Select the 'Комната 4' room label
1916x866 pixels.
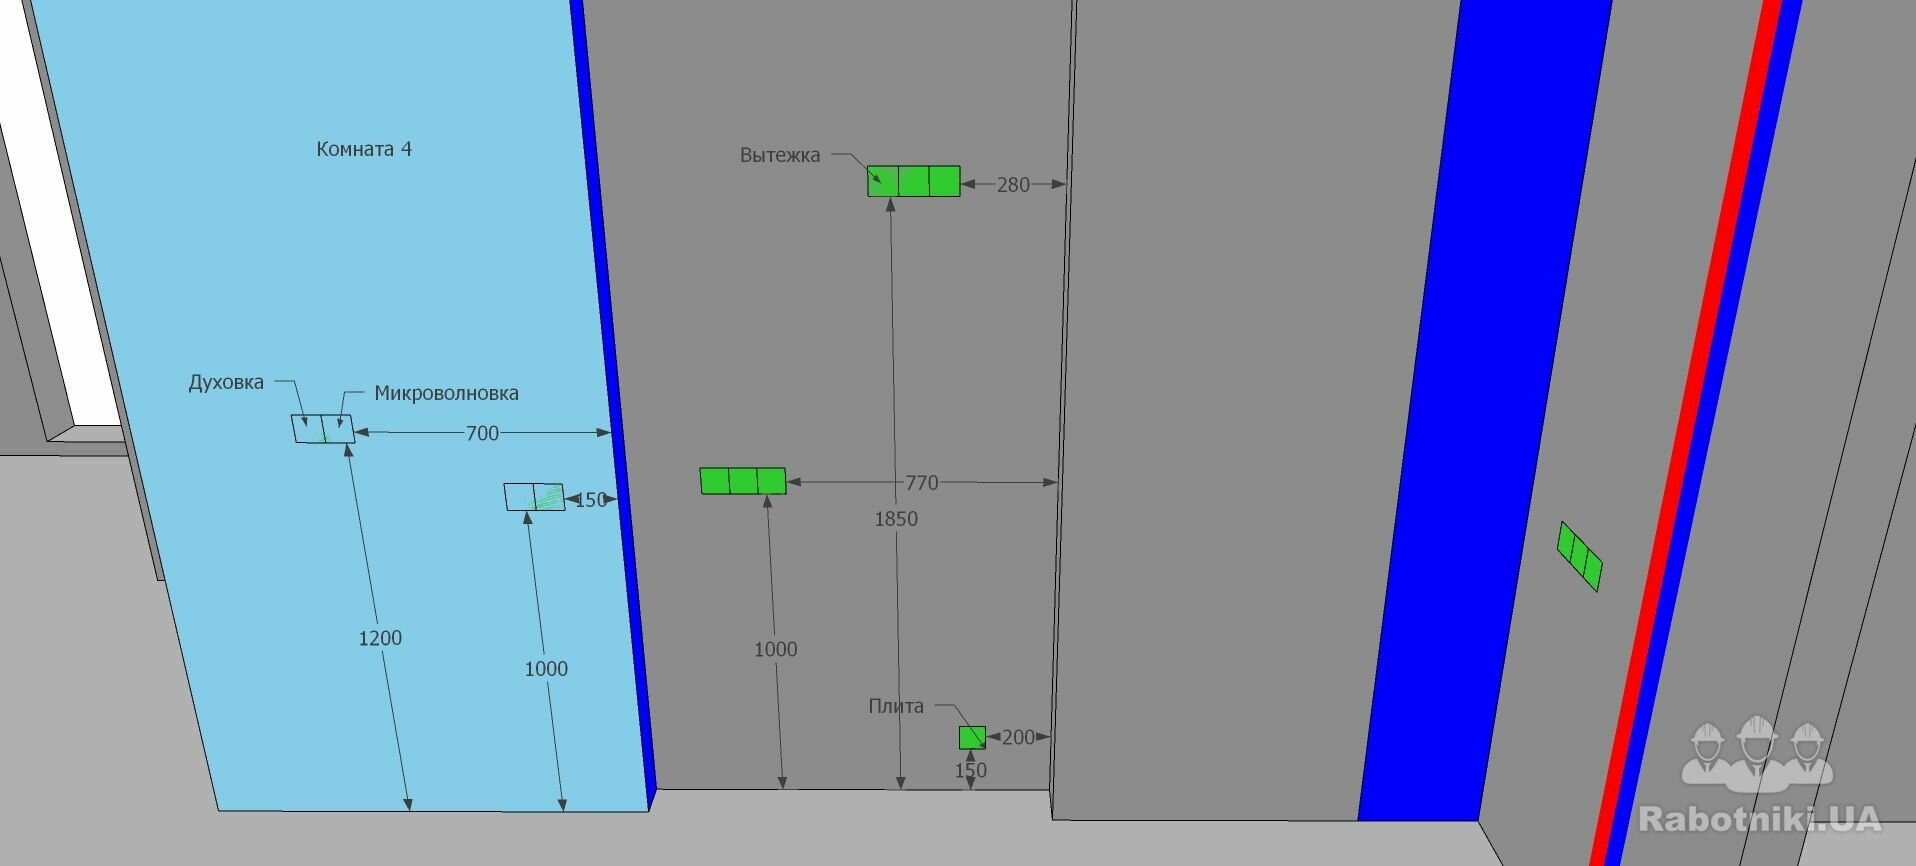(364, 149)
